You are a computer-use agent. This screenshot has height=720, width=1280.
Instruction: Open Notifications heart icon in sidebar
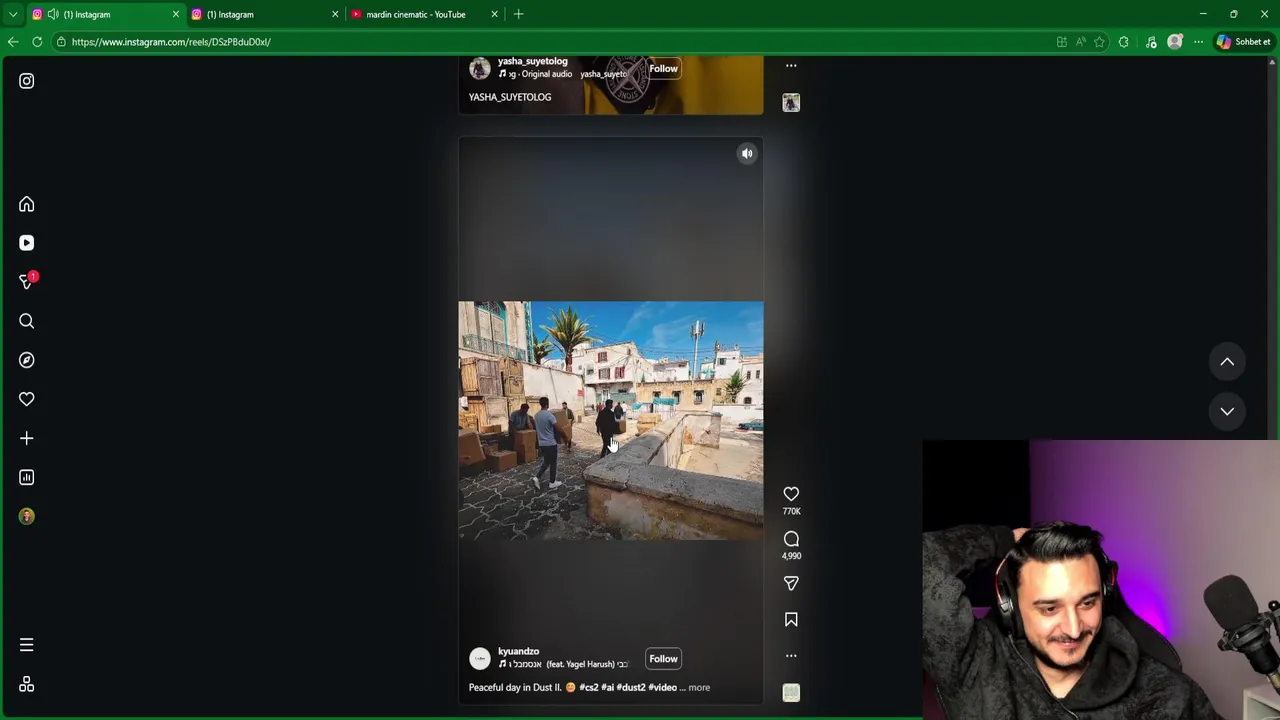click(27, 399)
